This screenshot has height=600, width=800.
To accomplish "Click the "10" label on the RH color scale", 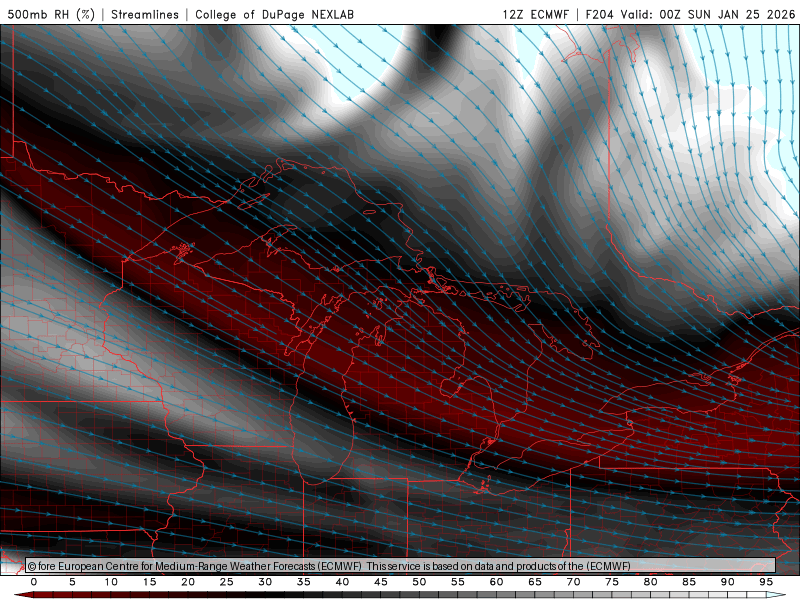I will (x=111, y=582).
